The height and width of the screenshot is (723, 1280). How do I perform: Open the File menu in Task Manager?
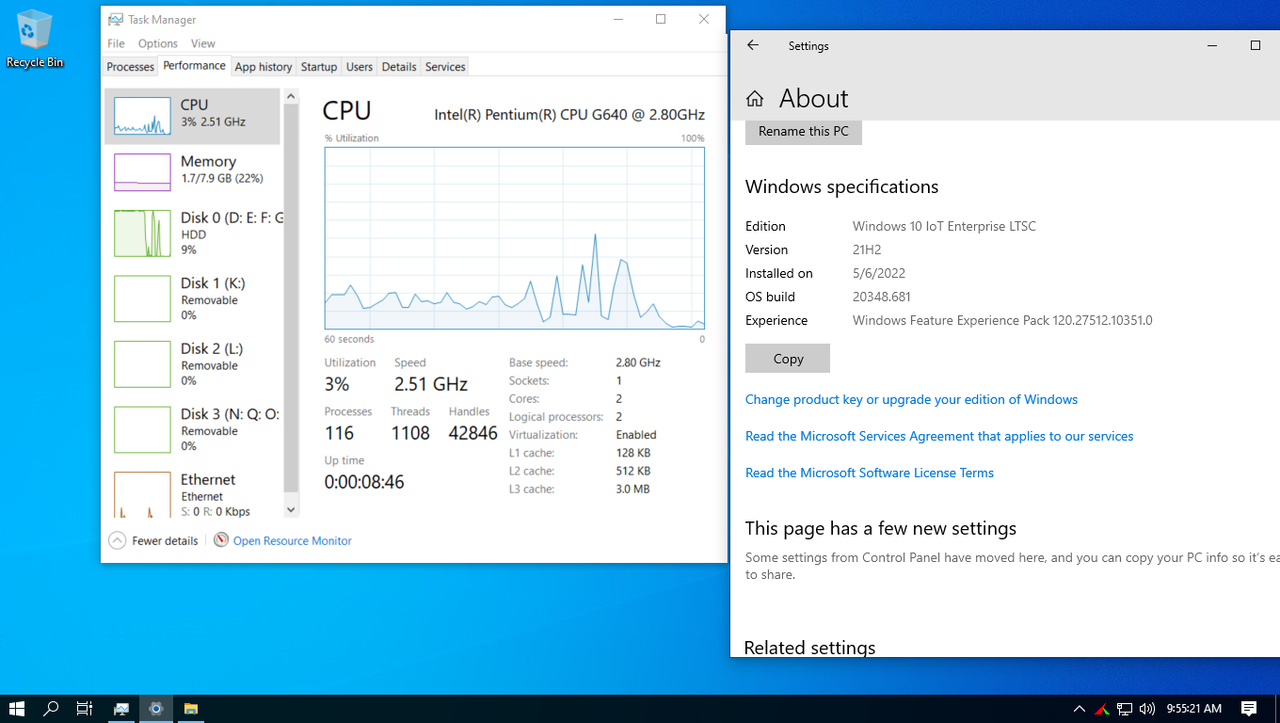coord(116,43)
